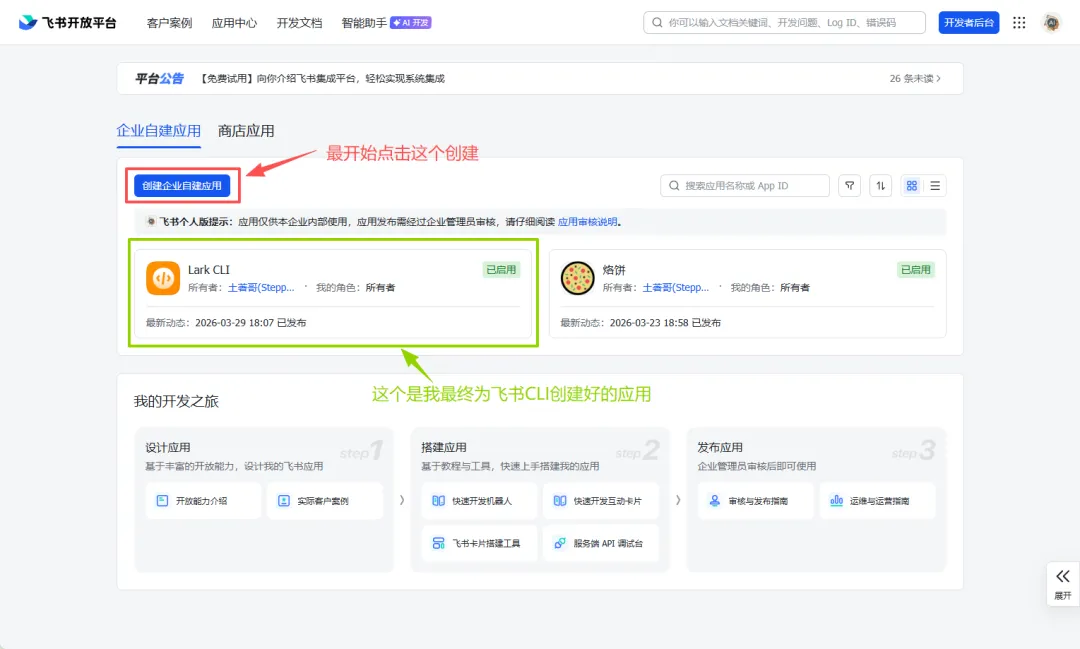Click the 审核与发布指南 person icon
The image size is (1080, 649).
pos(715,501)
